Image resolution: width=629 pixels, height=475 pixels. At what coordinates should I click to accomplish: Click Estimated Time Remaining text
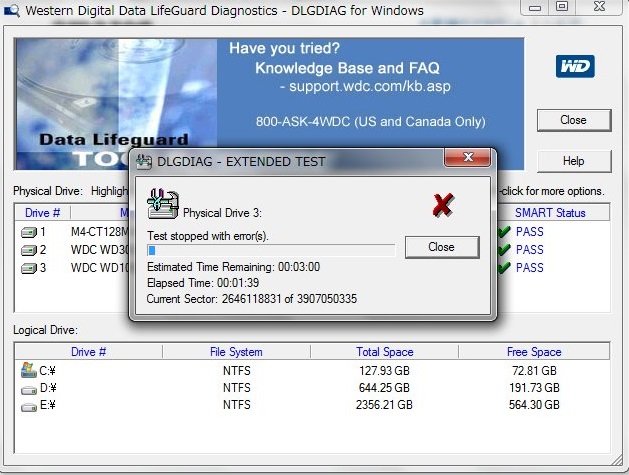pos(233,267)
